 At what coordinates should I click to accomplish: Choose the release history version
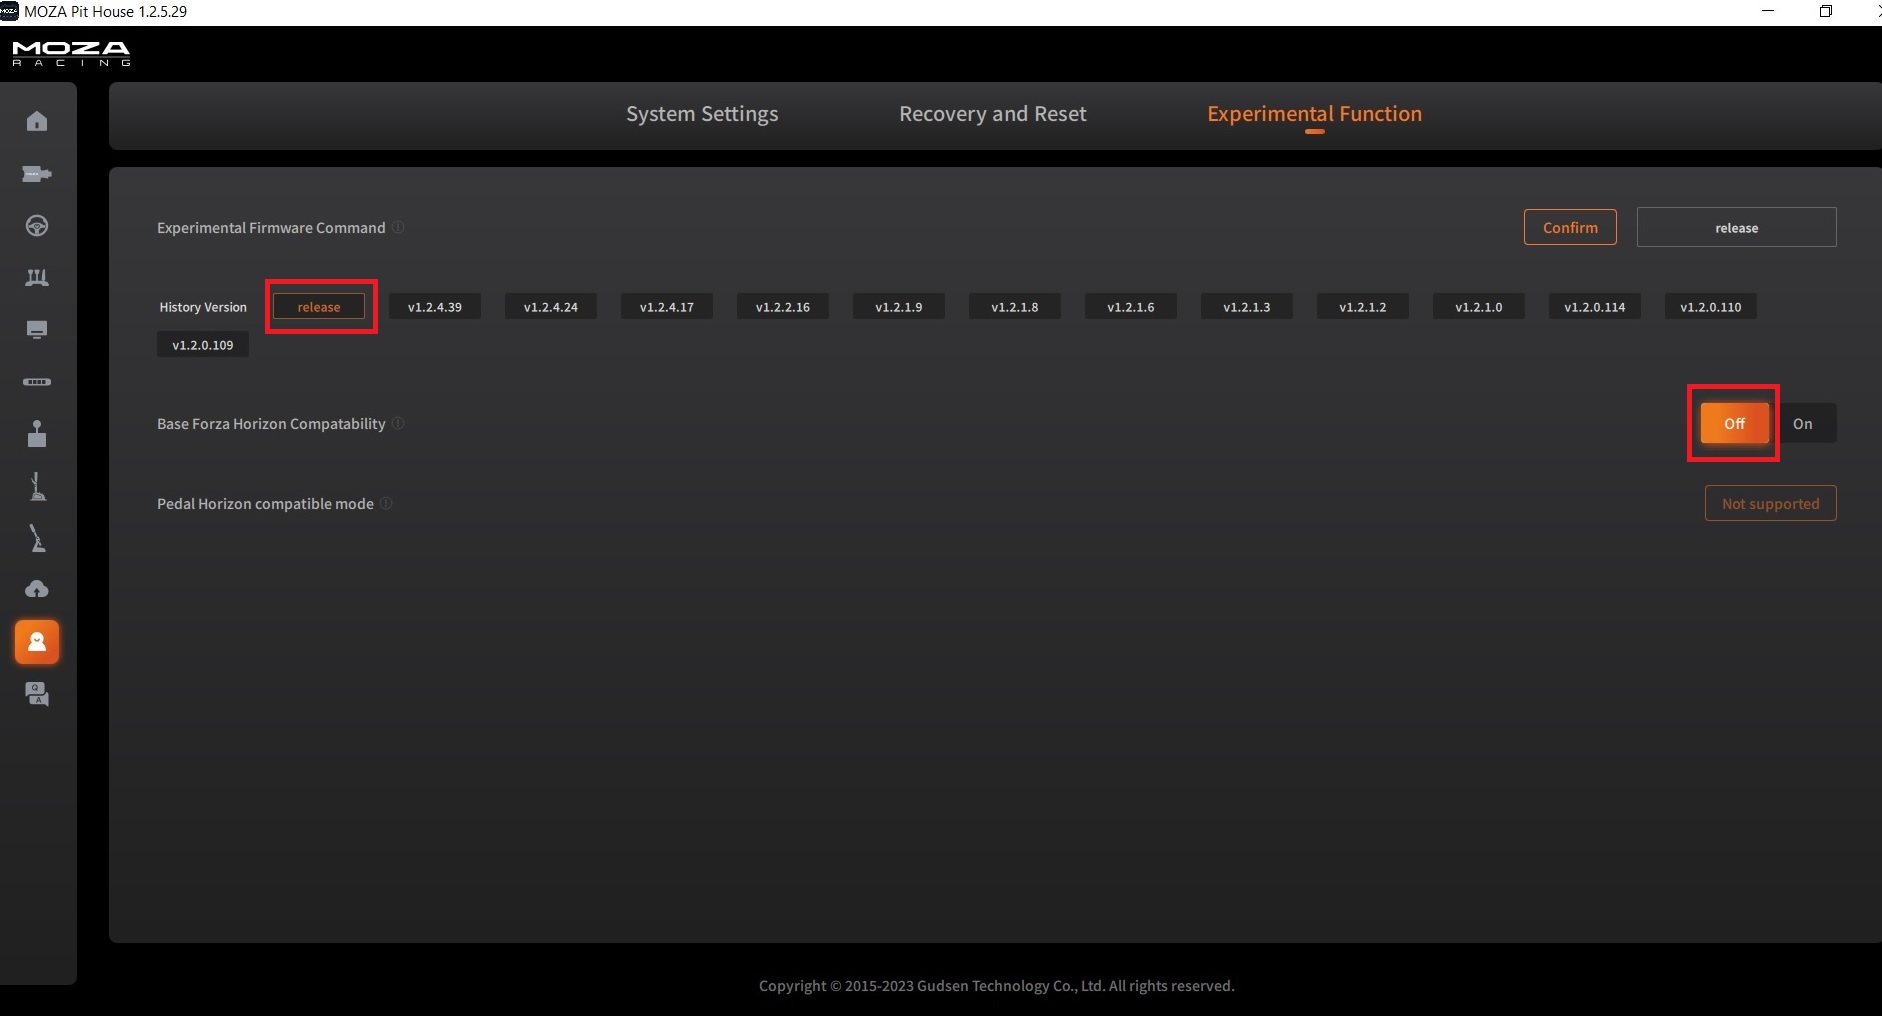(x=319, y=307)
